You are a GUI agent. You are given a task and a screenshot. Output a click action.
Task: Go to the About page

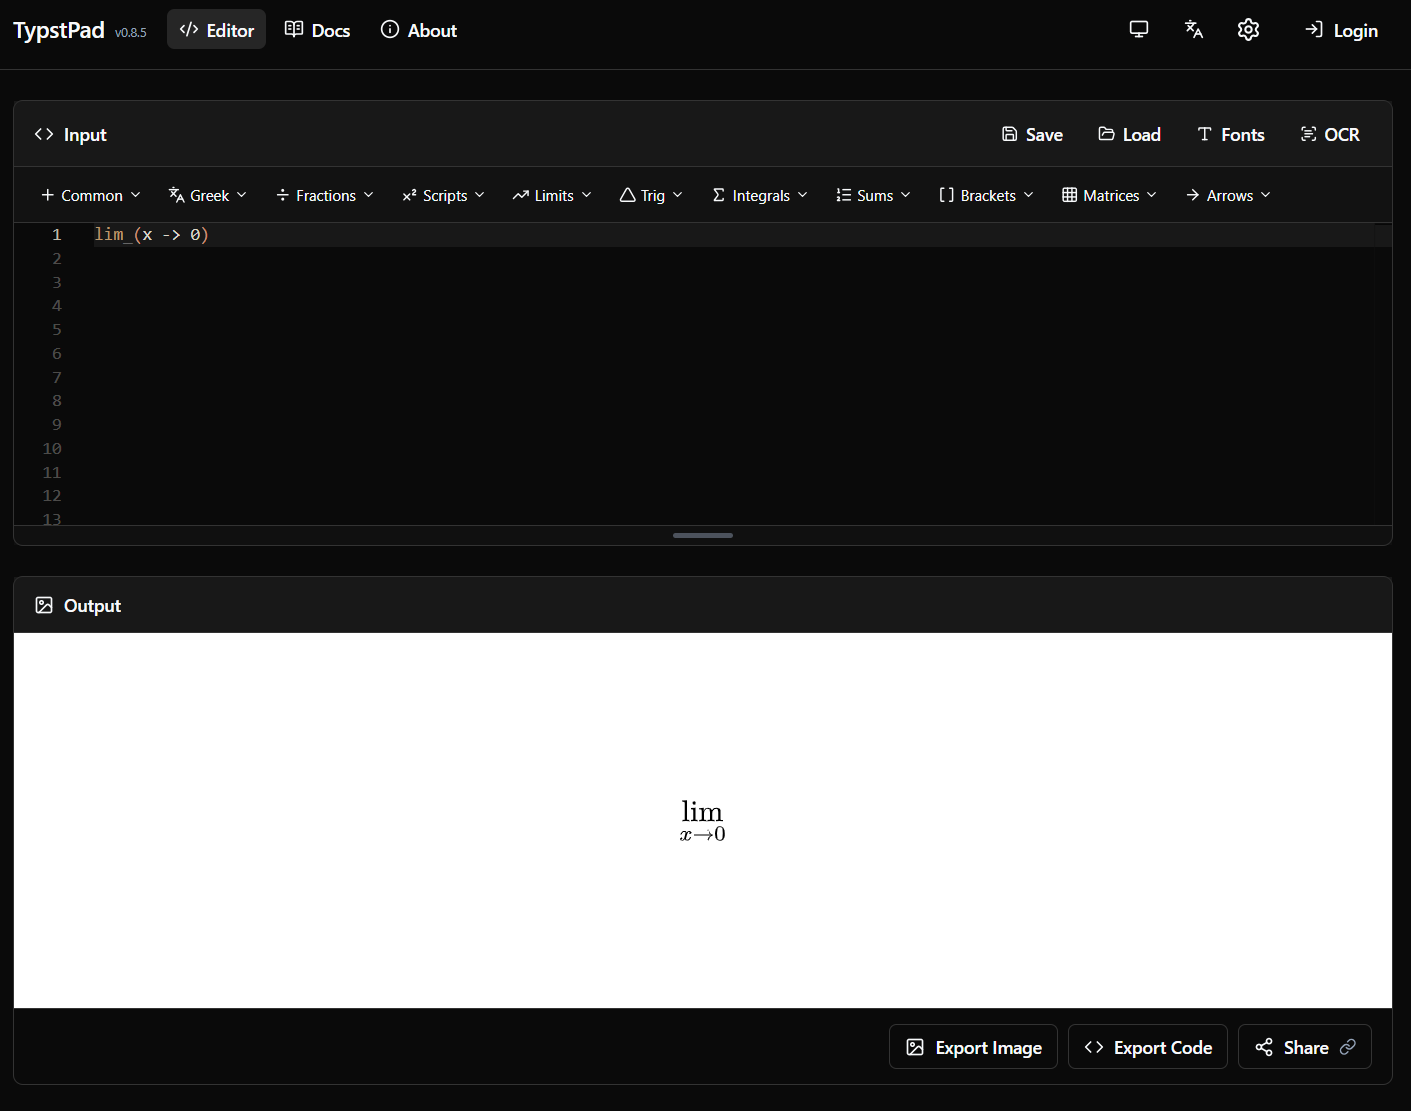(x=419, y=31)
